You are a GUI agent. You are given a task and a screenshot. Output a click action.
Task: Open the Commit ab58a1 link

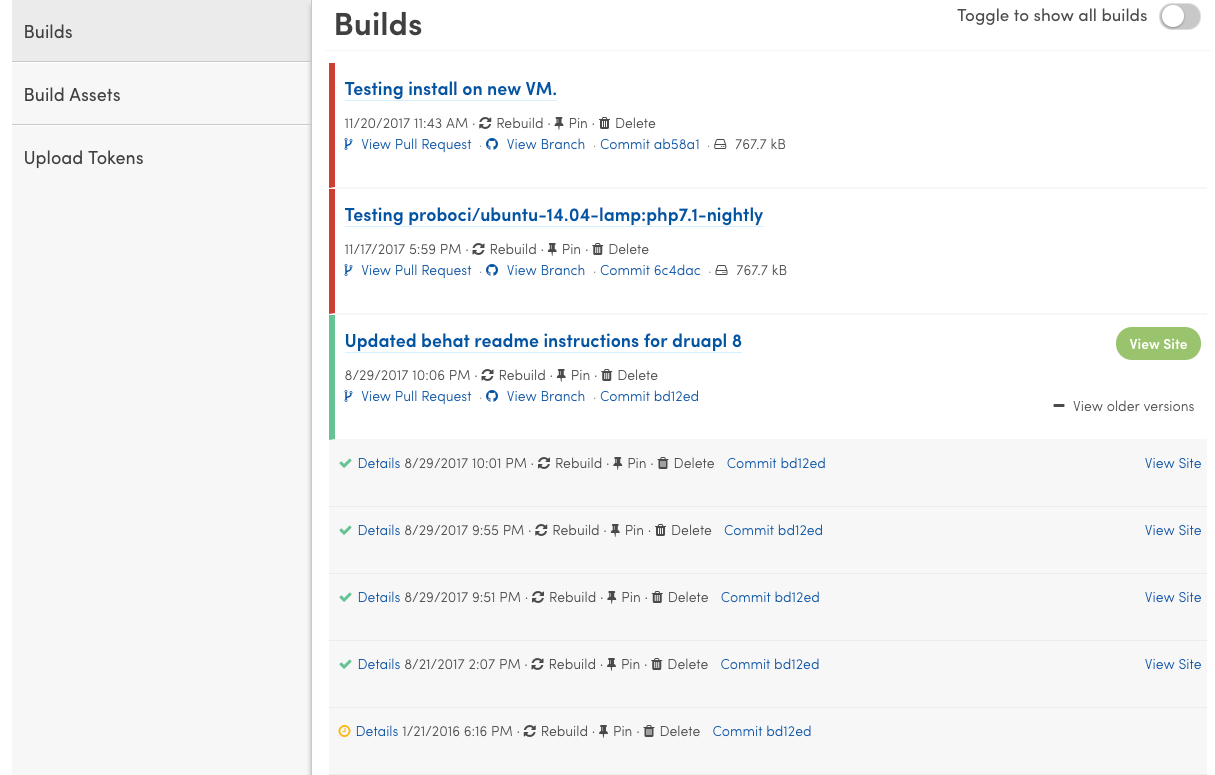(650, 144)
